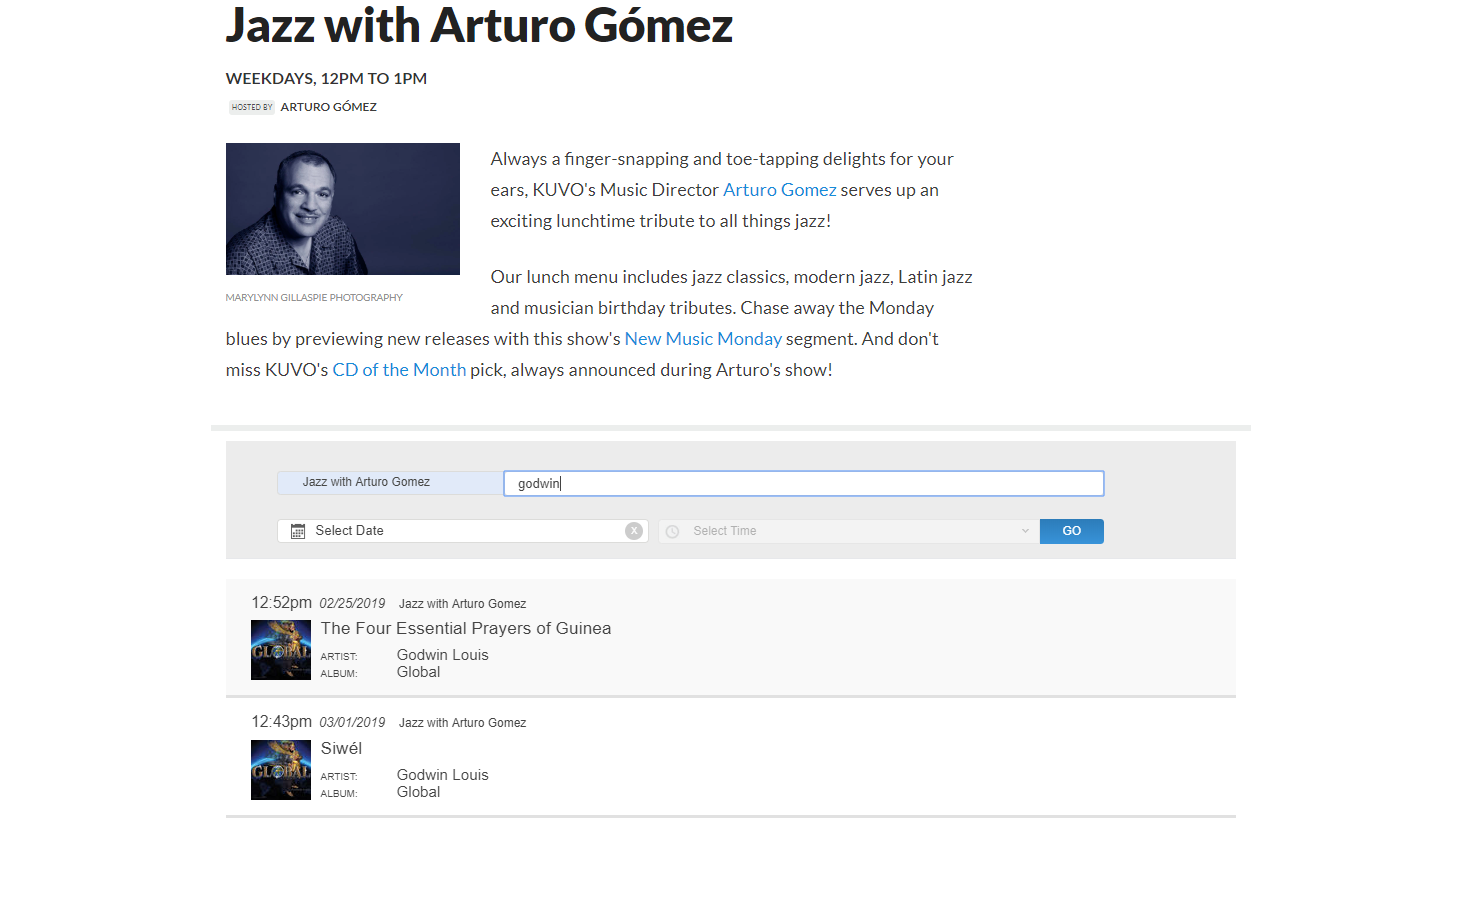1477x923 pixels.
Task: Open the Select Date picker field
Action: (463, 531)
